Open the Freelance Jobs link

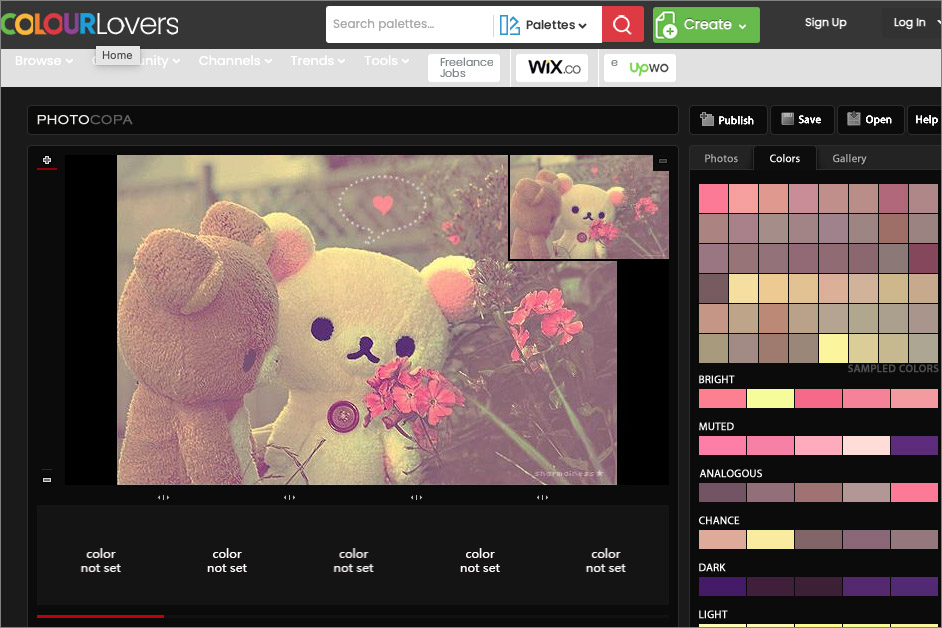(465, 67)
